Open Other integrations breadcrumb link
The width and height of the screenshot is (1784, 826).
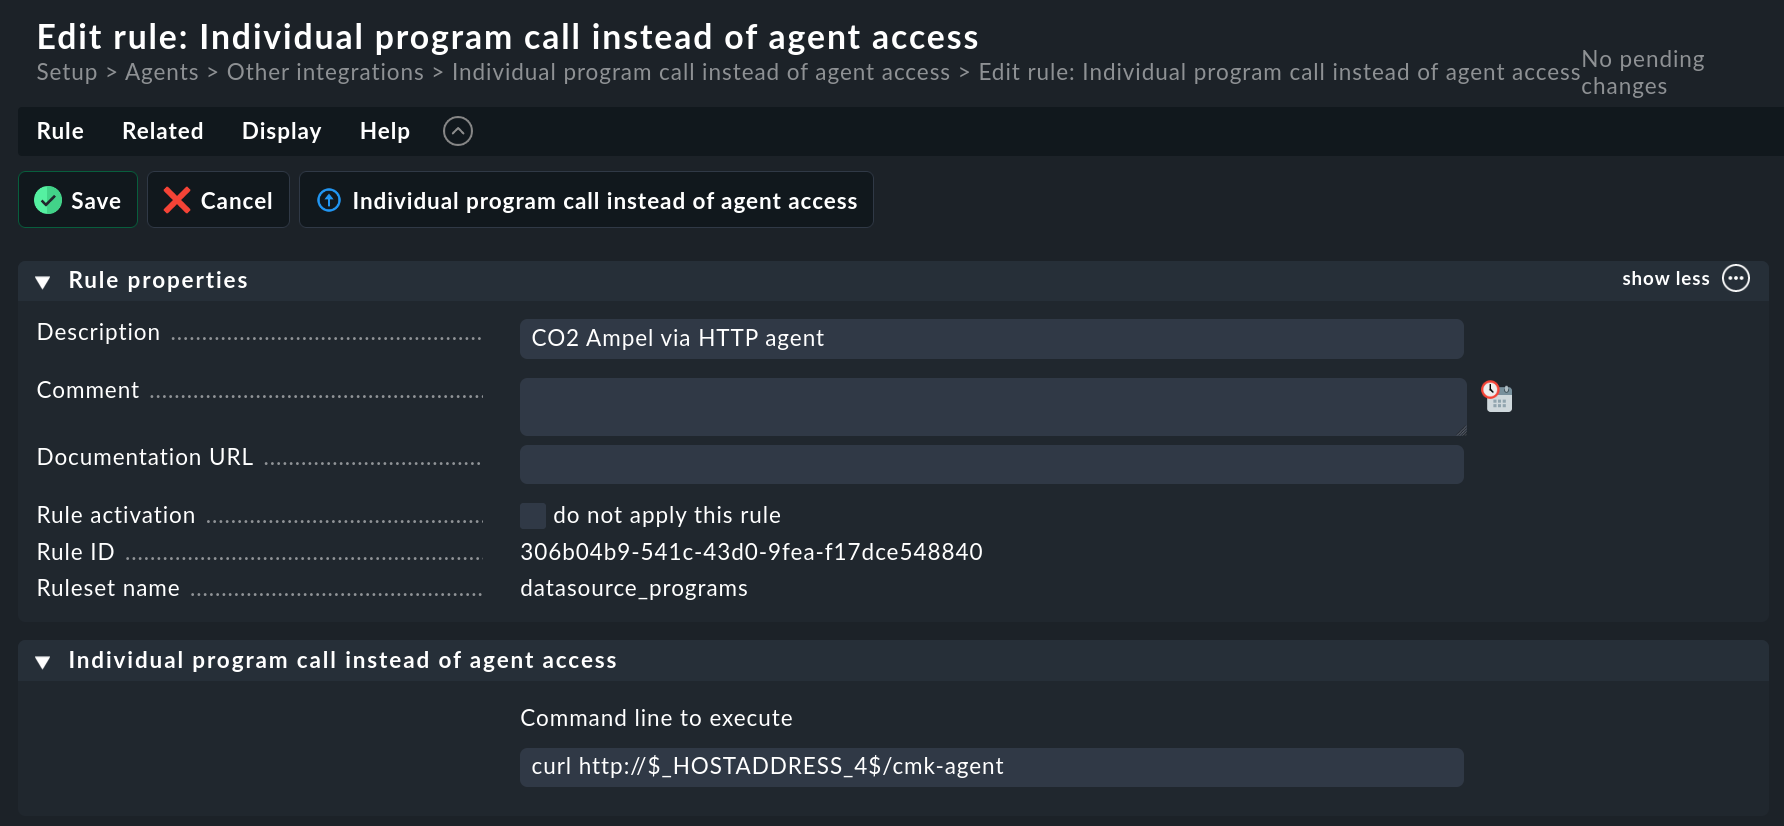click(325, 72)
